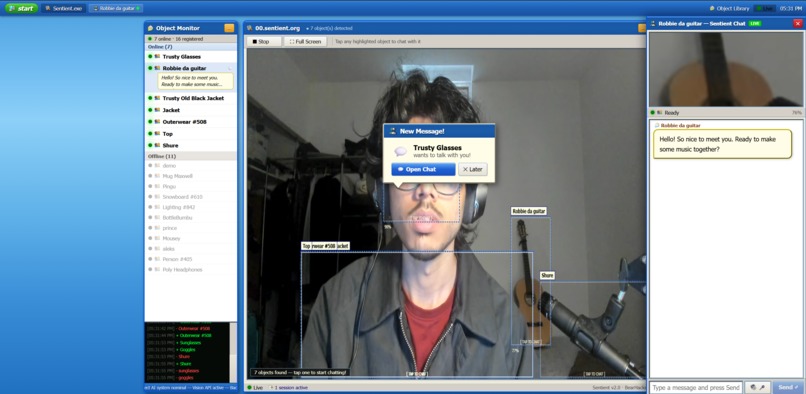Click the offline object Pingu
The width and height of the screenshot is (806, 394).
pyautogui.click(x=191, y=186)
